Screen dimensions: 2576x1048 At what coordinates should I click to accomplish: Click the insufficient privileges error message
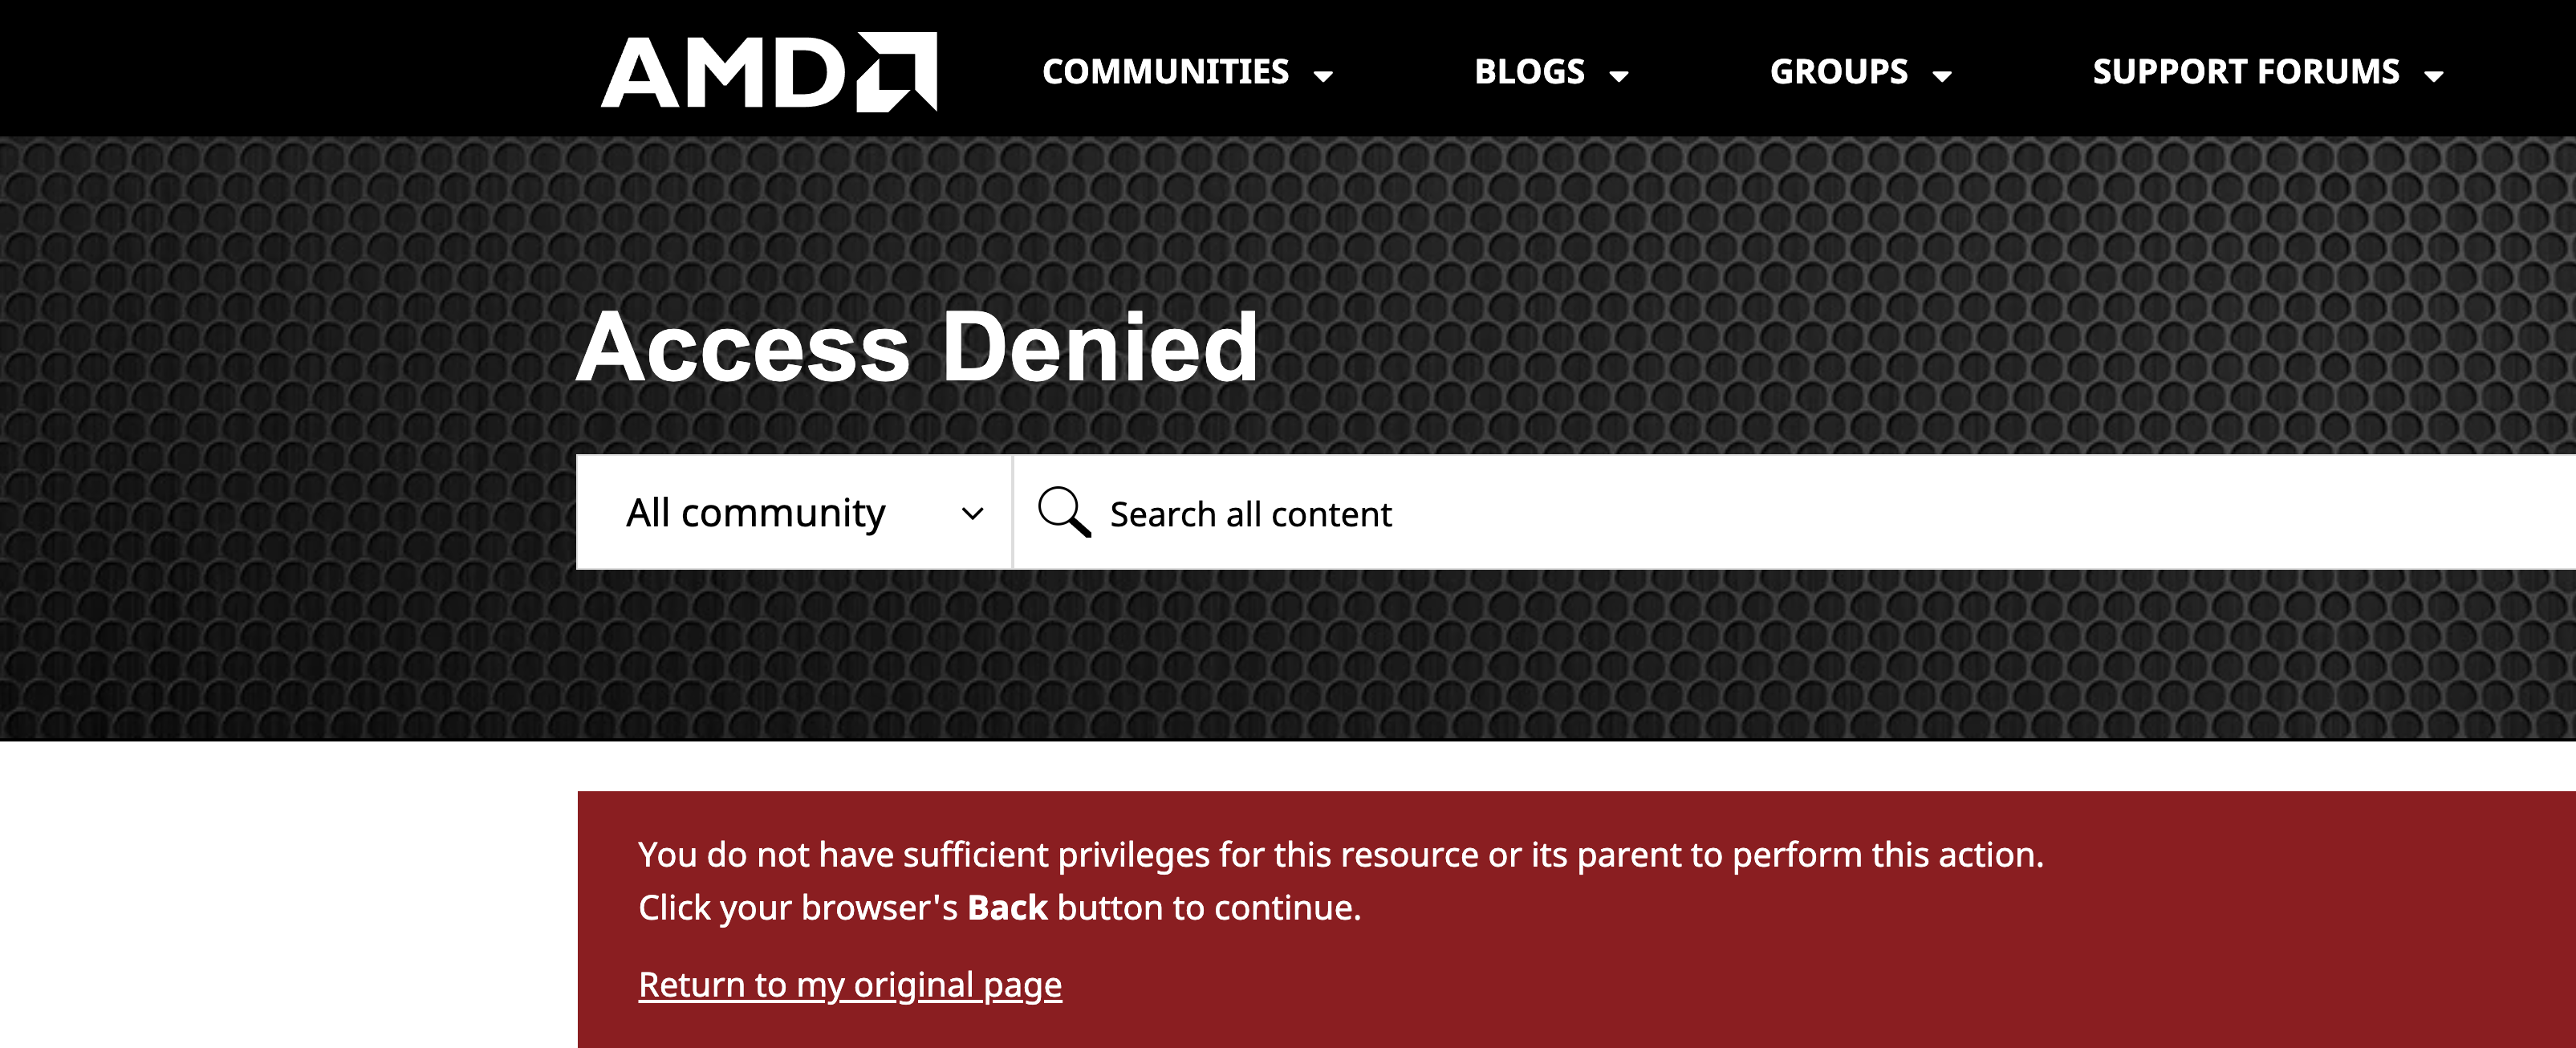1340,855
